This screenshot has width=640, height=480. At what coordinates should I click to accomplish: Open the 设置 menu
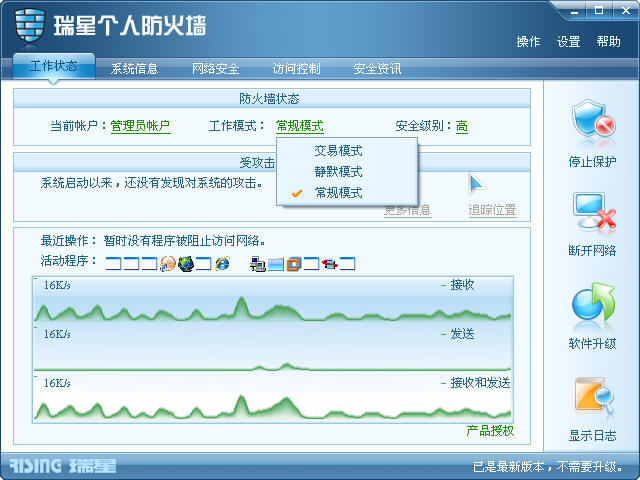pos(568,41)
